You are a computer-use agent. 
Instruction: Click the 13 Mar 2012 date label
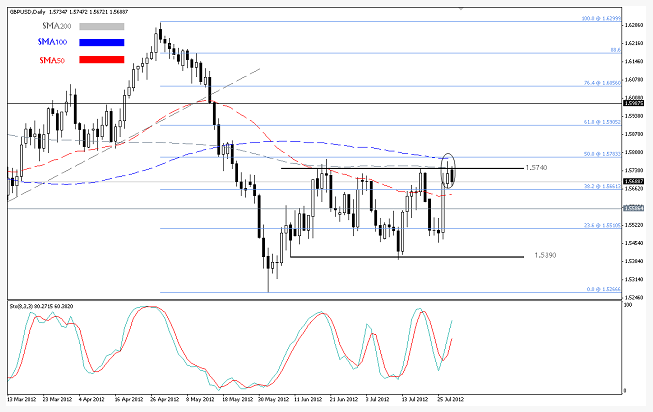22,399
